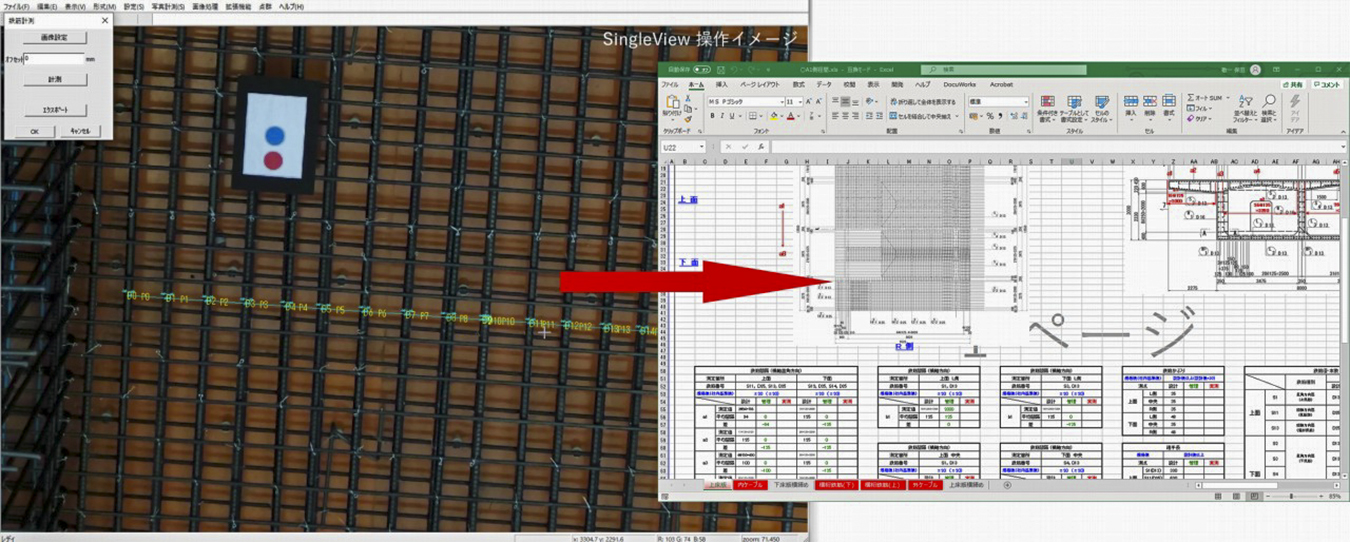Open the ファイル(F) menu in SingleView
The width and height of the screenshot is (1350, 542).
[x=16, y=6]
